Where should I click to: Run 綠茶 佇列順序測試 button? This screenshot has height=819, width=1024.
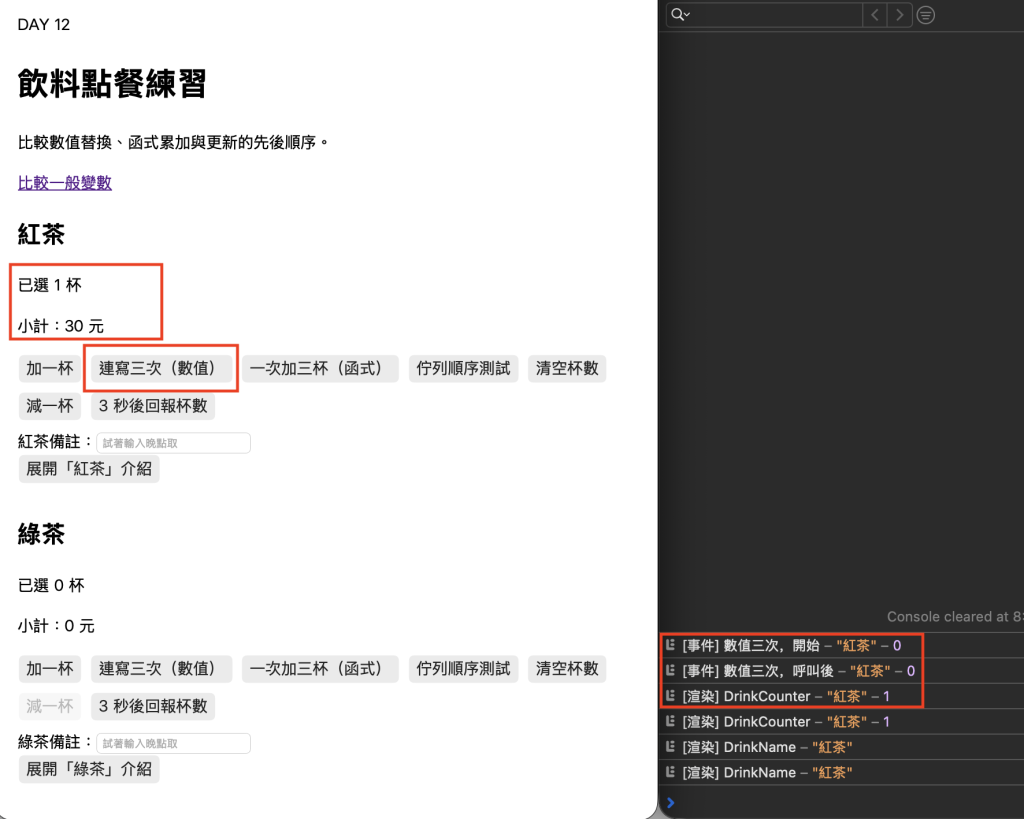tap(464, 669)
